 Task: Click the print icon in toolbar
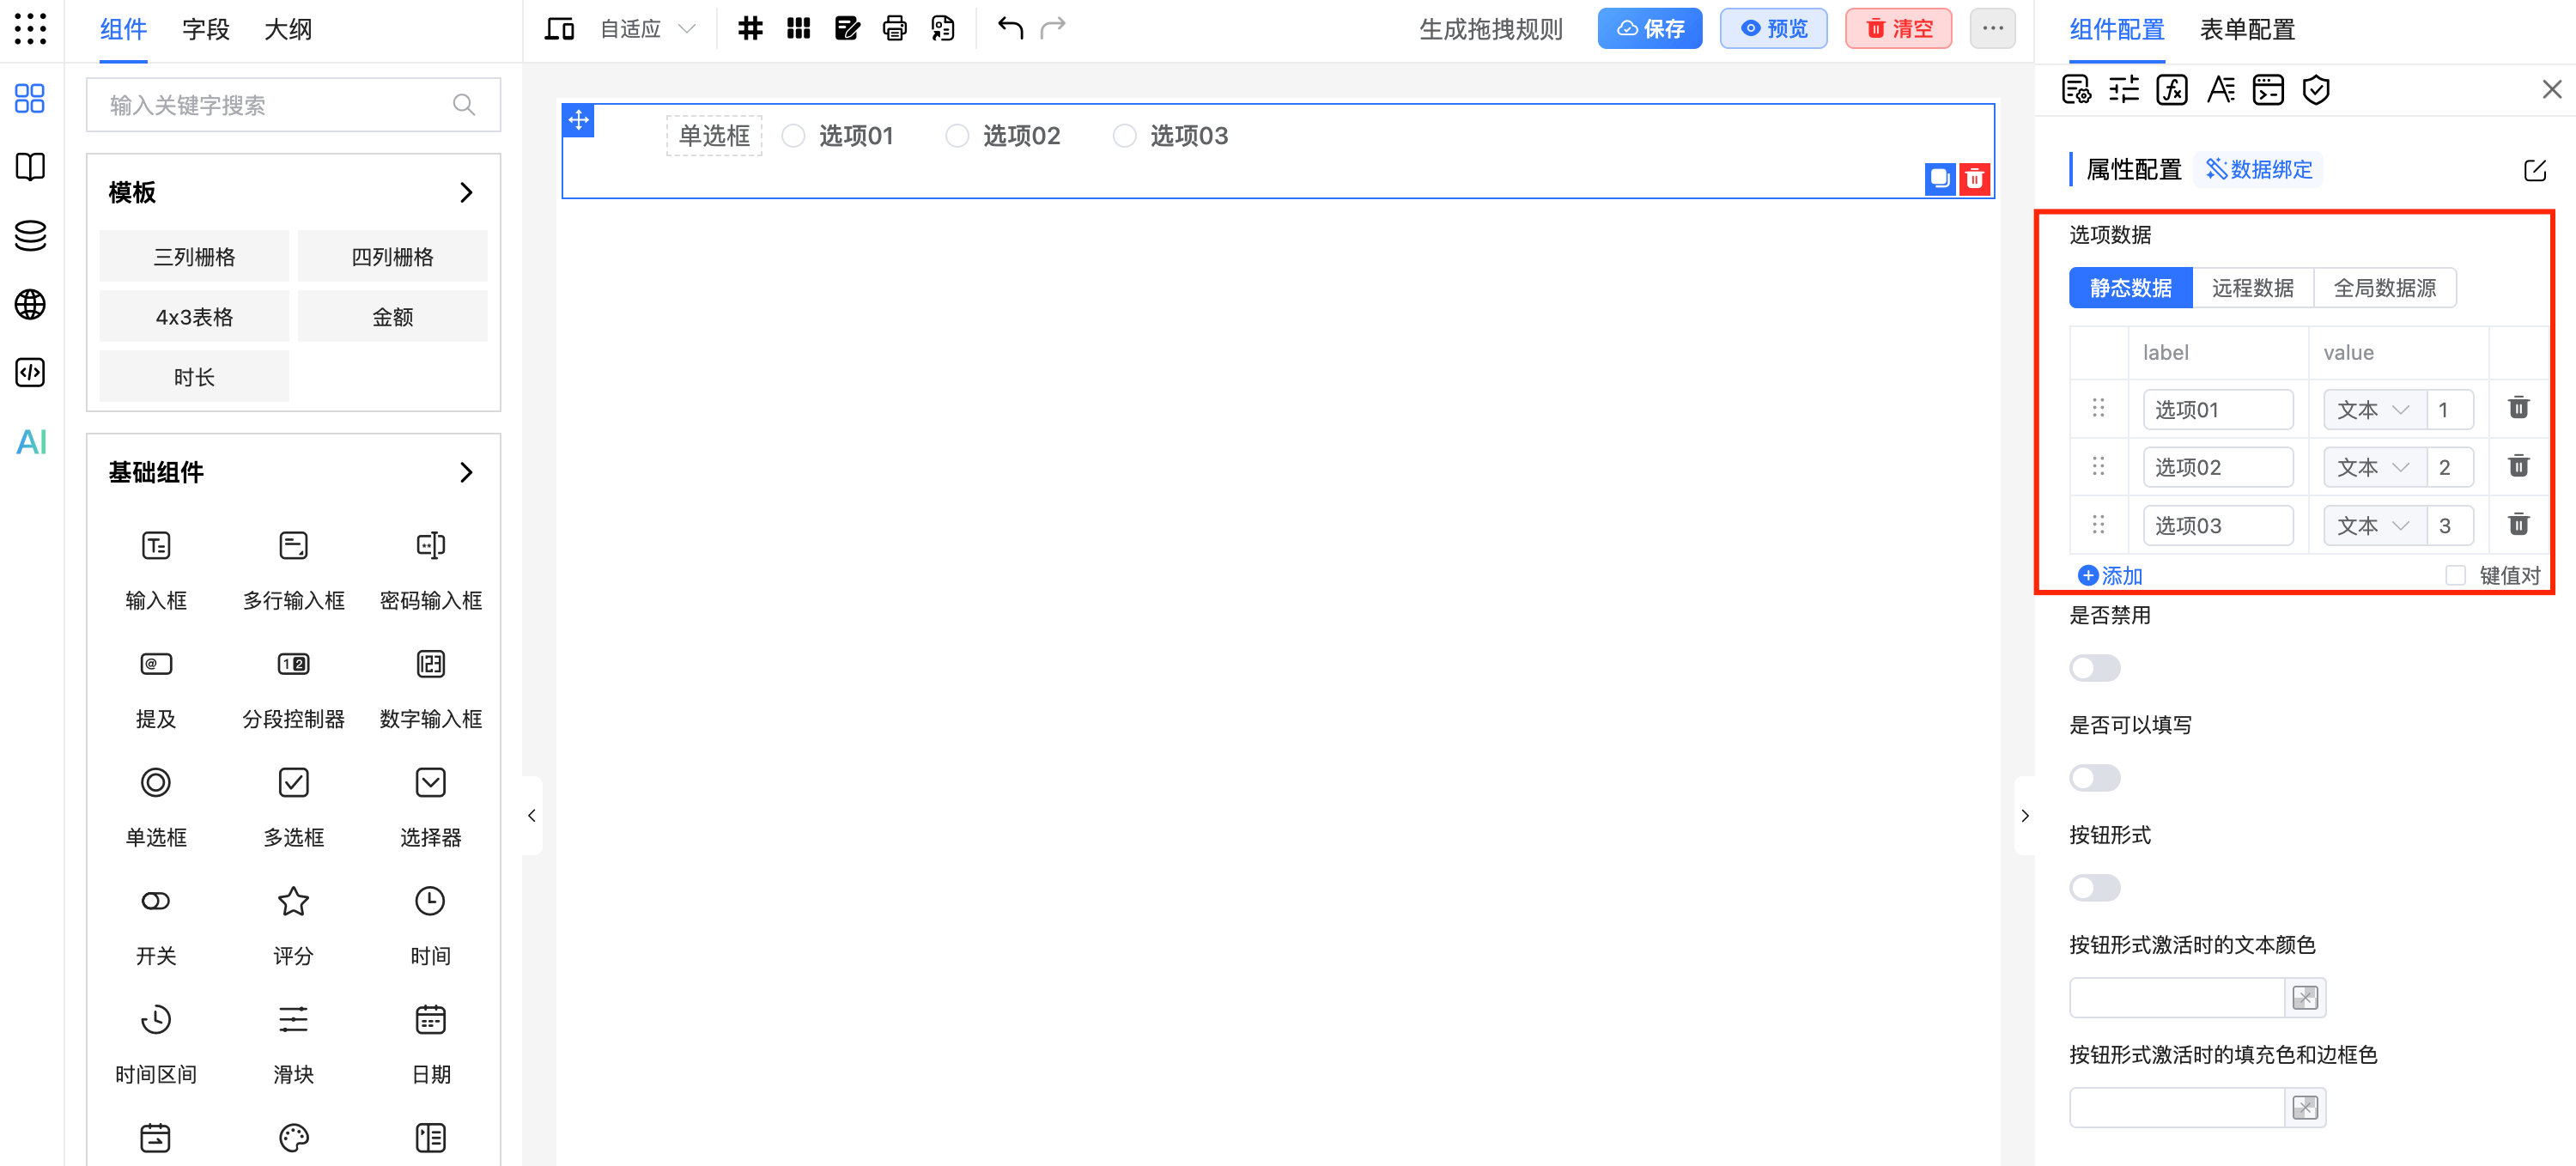pyautogui.click(x=894, y=28)
